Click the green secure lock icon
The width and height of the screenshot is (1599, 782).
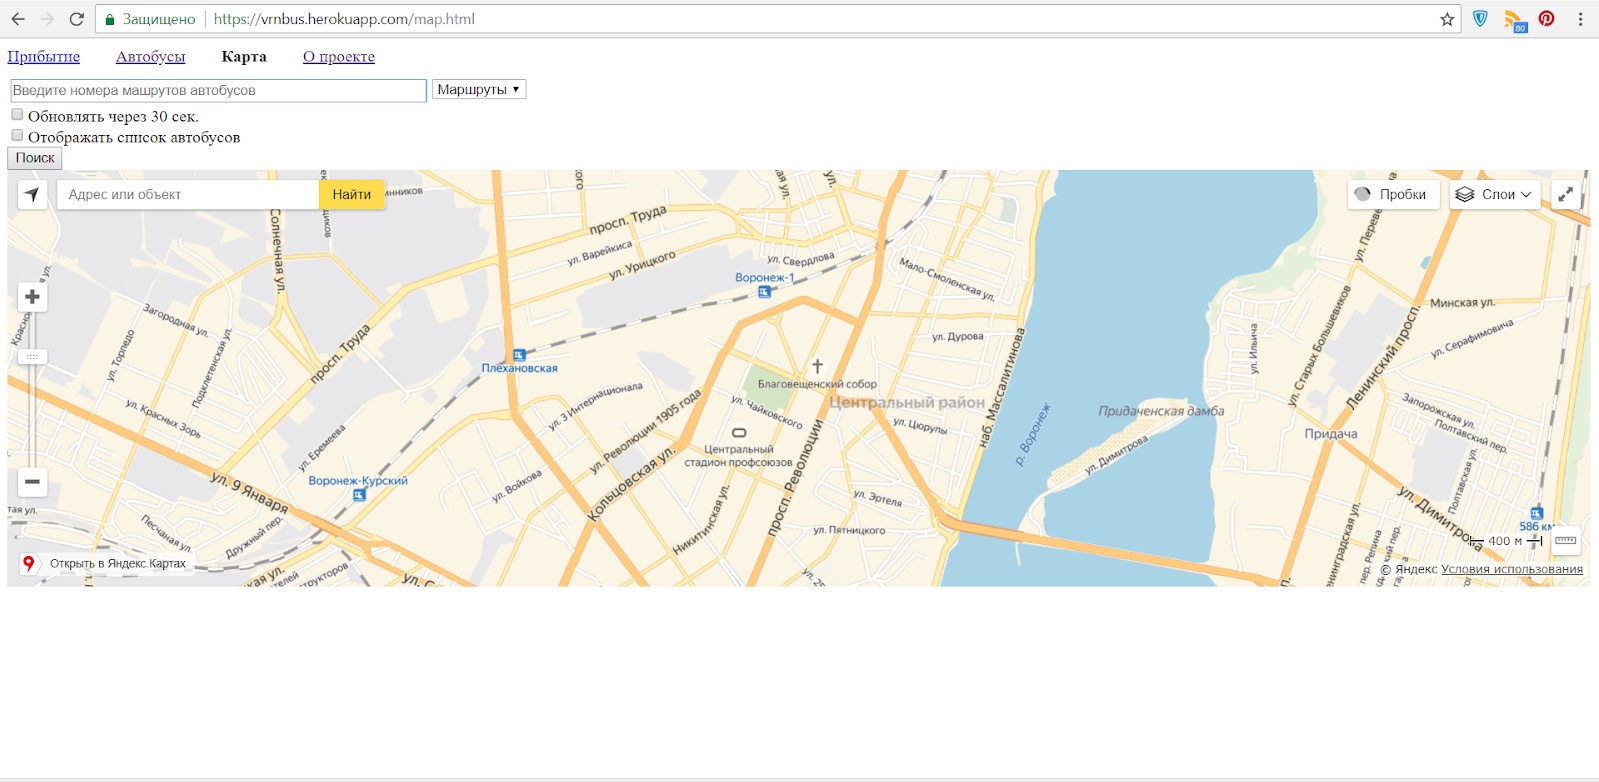pyautogui.click(x=110, y=19)
